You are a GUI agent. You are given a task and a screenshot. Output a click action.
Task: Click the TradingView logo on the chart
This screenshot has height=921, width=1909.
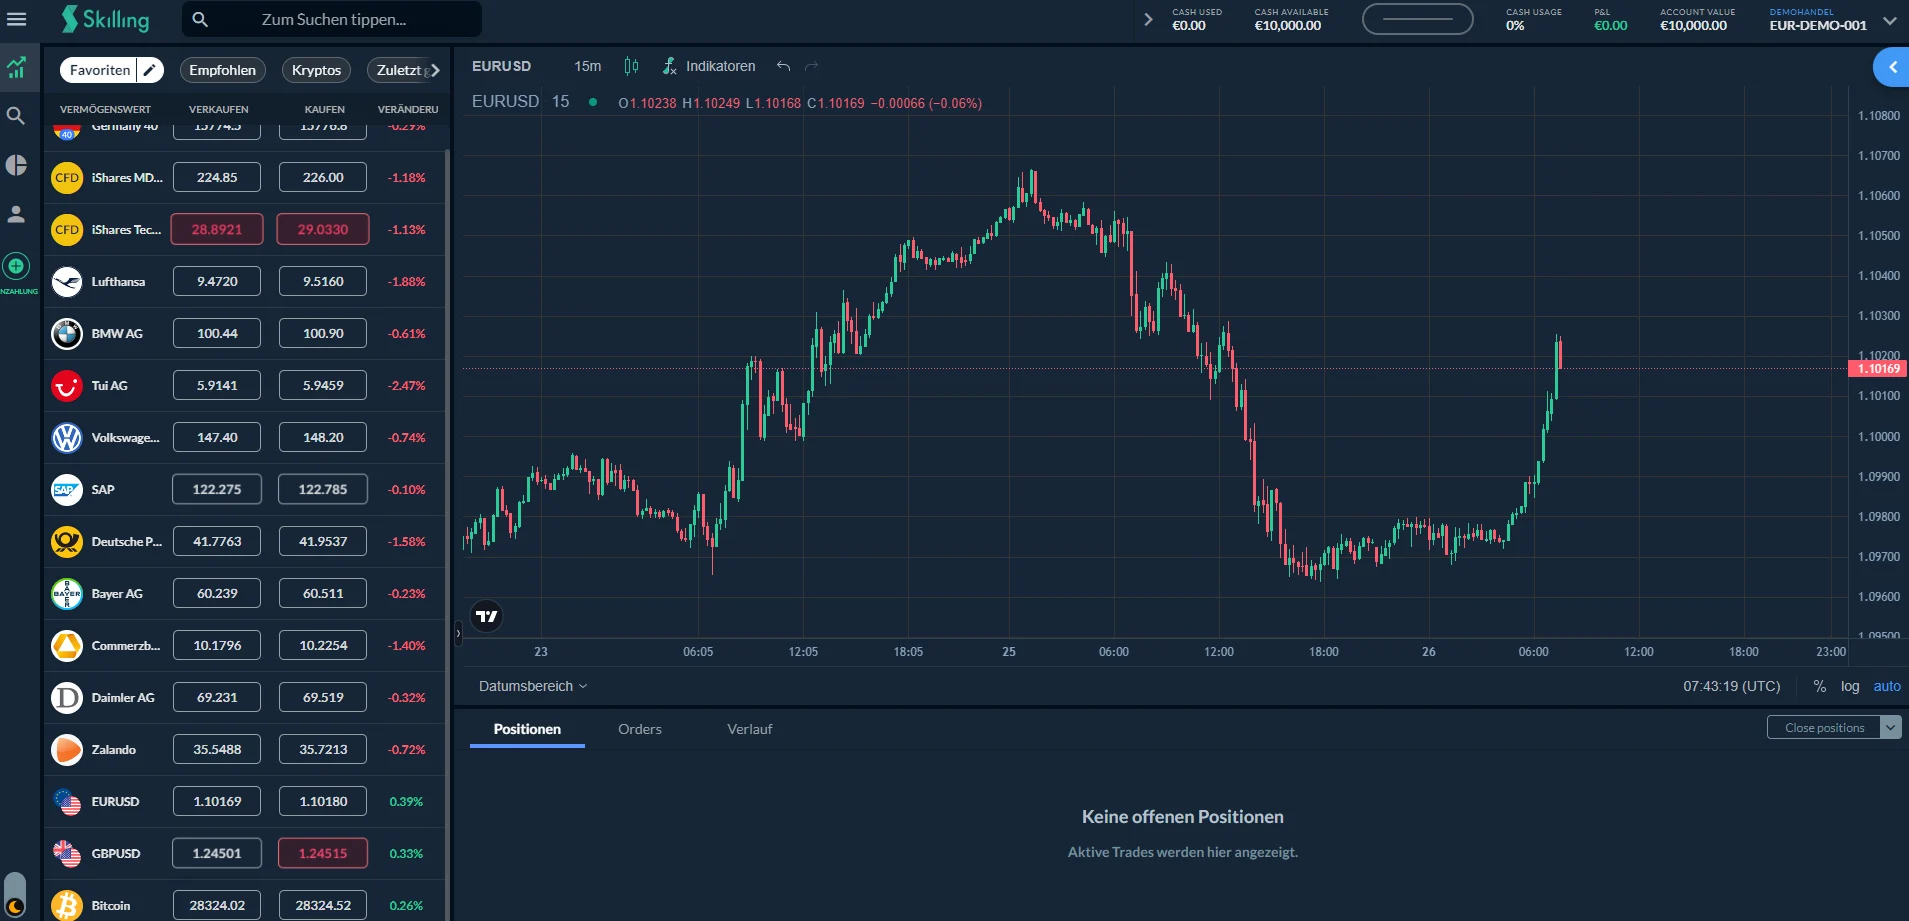tap(486, 616)
